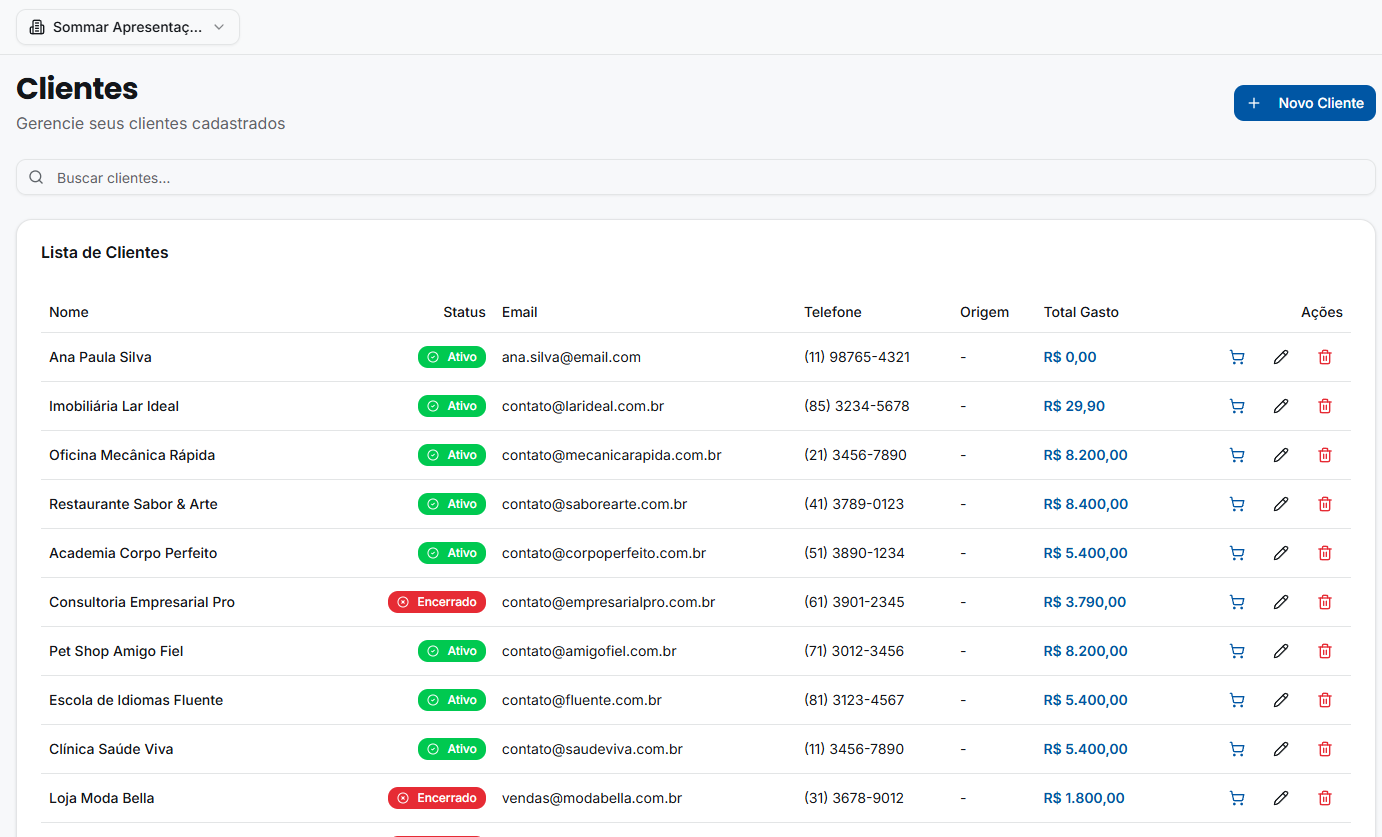Delete Consultoria Empresarial Pro with trash icon

(1325, 602)
